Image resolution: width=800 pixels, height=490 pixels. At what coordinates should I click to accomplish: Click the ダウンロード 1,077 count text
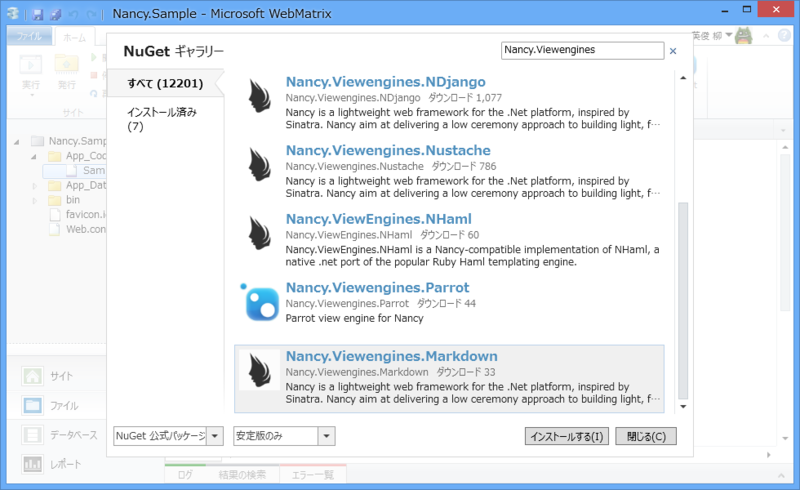(x=464, y=97)
